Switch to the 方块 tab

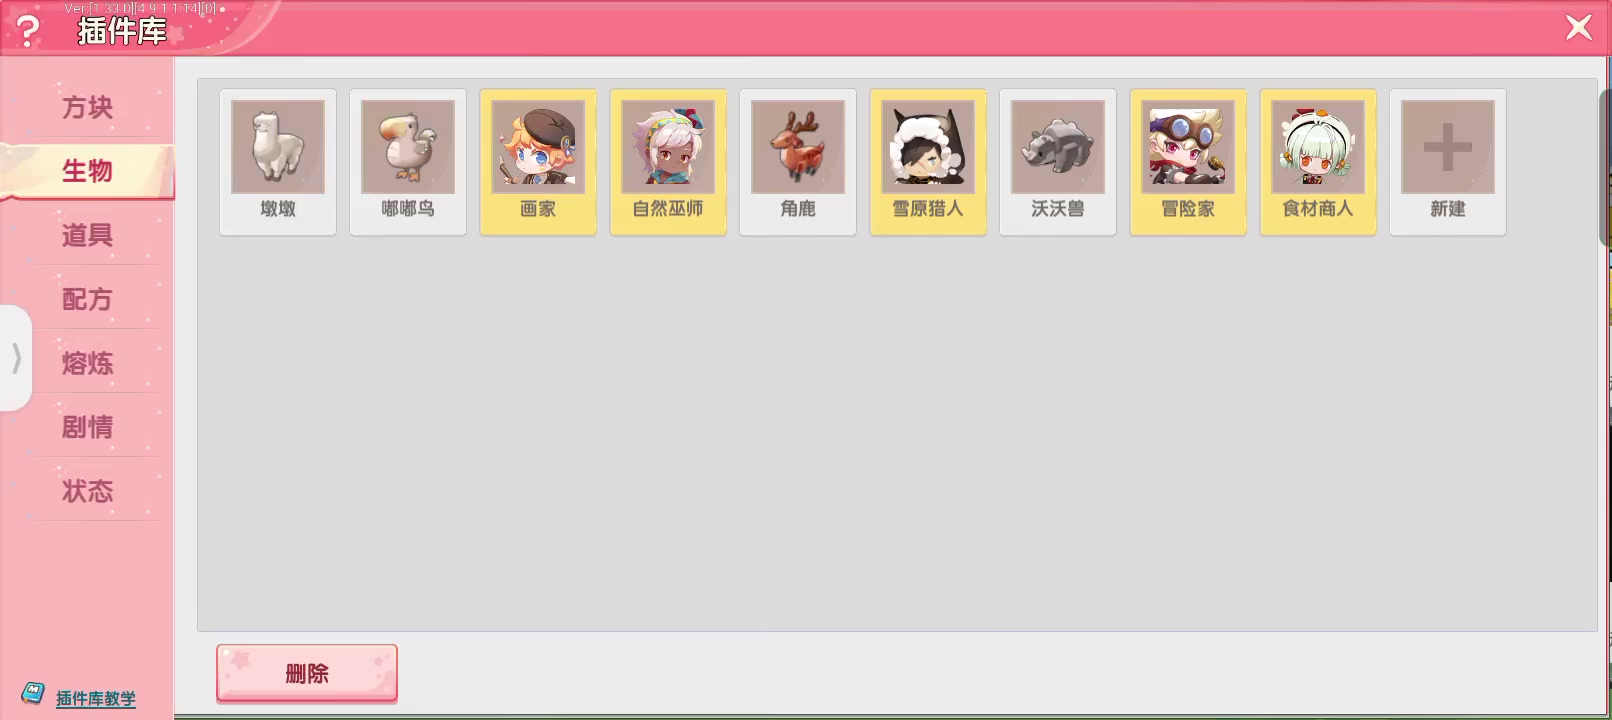coord(88,107)
